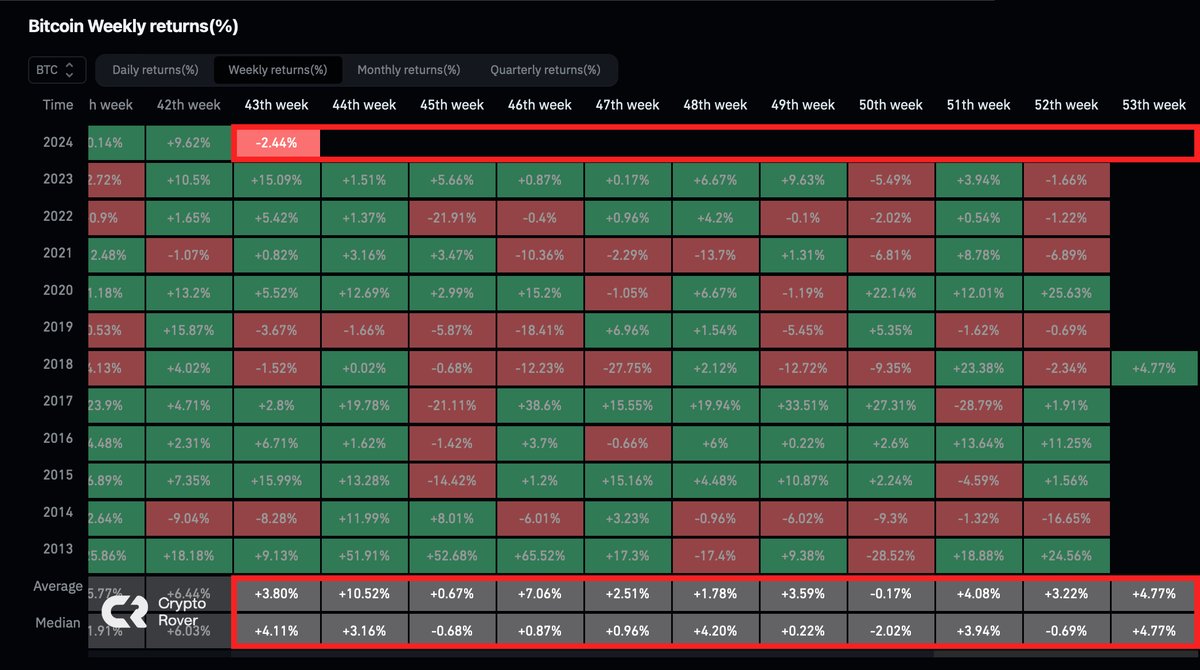Click the Median row label

[x=58, y=623]
